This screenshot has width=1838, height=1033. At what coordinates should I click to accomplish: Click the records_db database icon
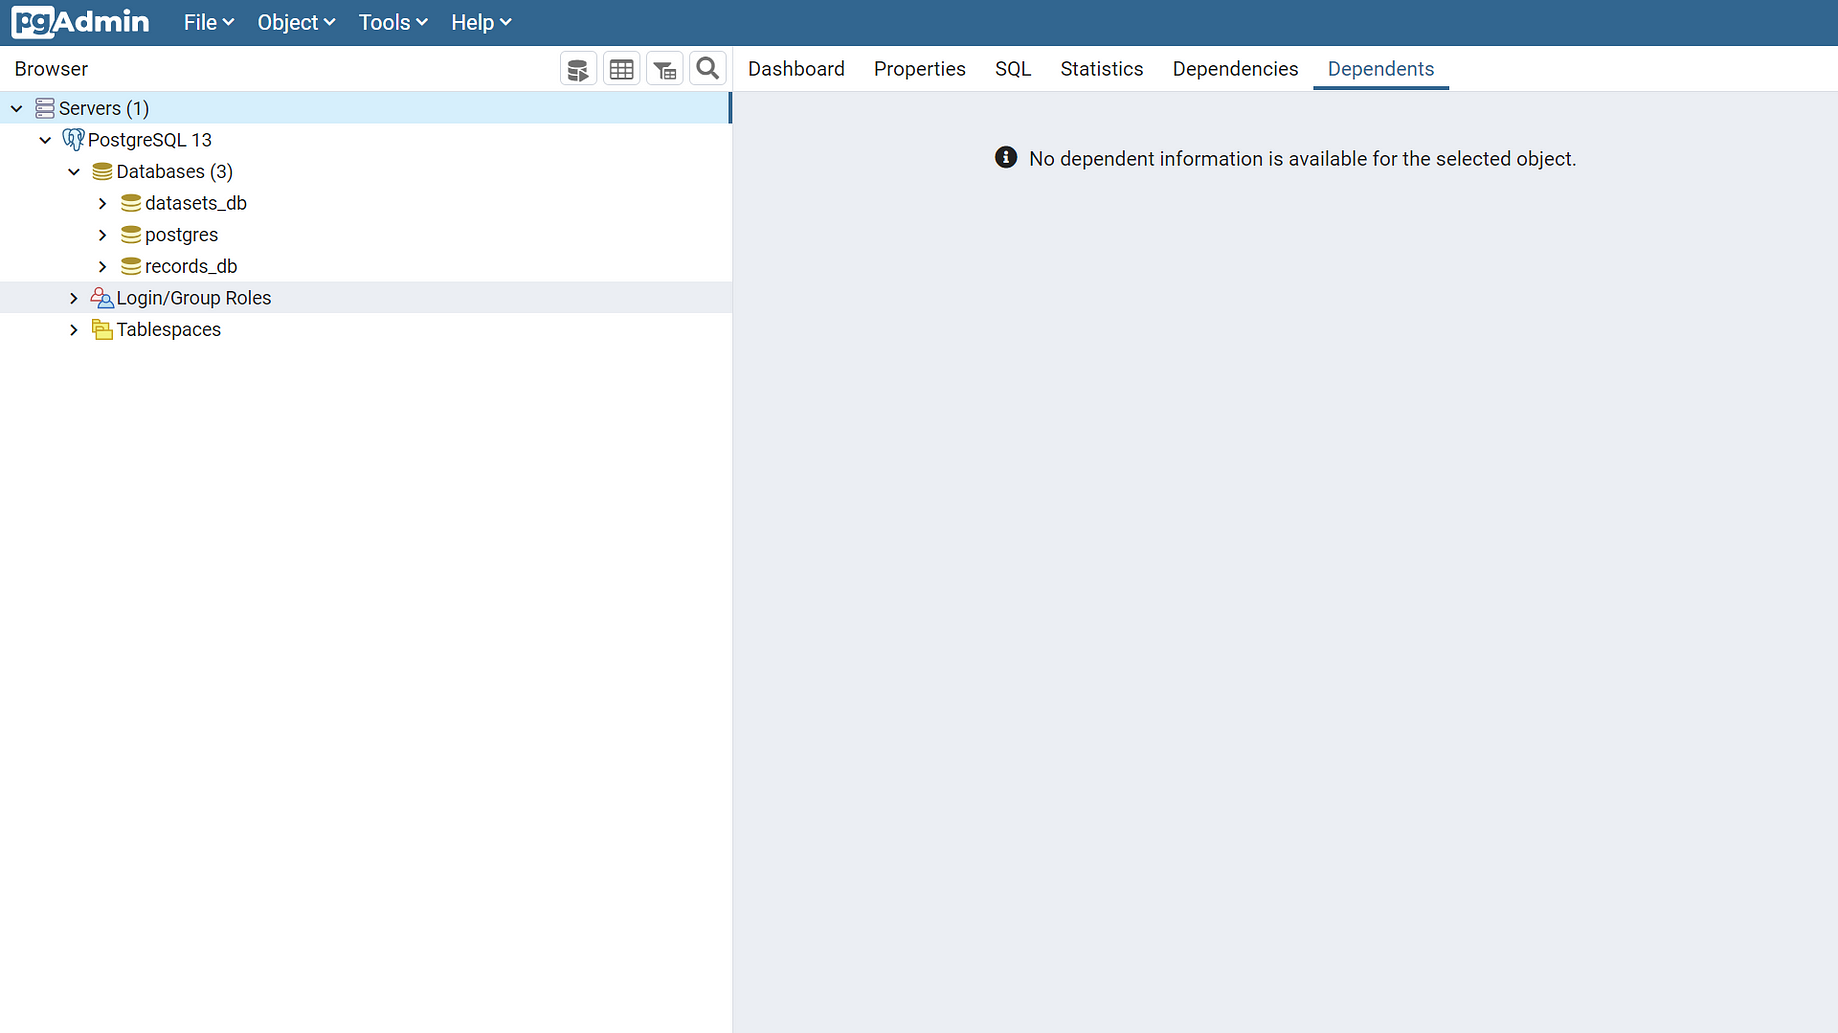pos(131,266)
